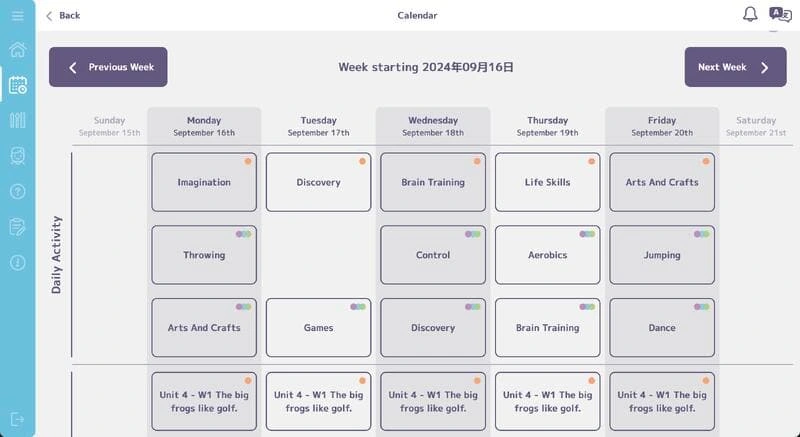The height and width of the screenshot is (437, 800).
Task: Click the help question mark sidebar icon
Action: point(17,191)
